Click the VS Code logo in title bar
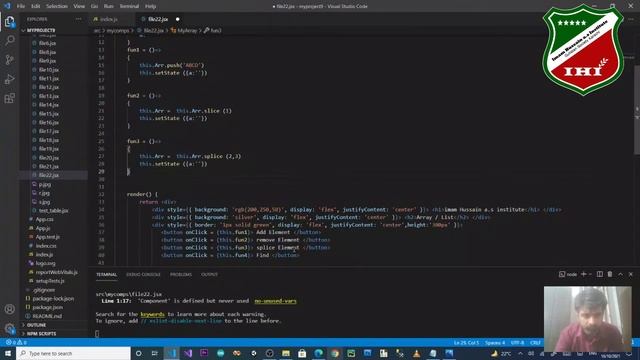The image size is (640, 360). point(7,6)
